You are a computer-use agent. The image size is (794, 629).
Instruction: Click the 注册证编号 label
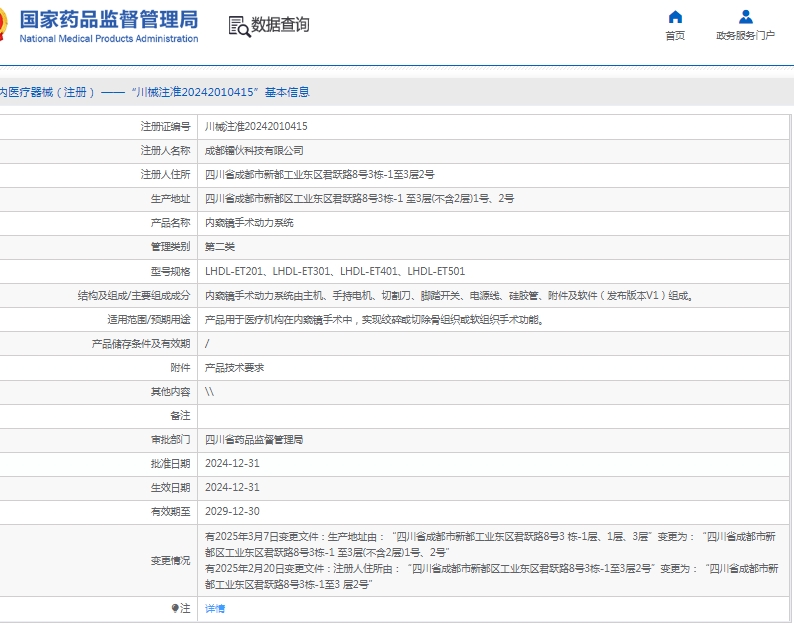click(x=165, y=126)
